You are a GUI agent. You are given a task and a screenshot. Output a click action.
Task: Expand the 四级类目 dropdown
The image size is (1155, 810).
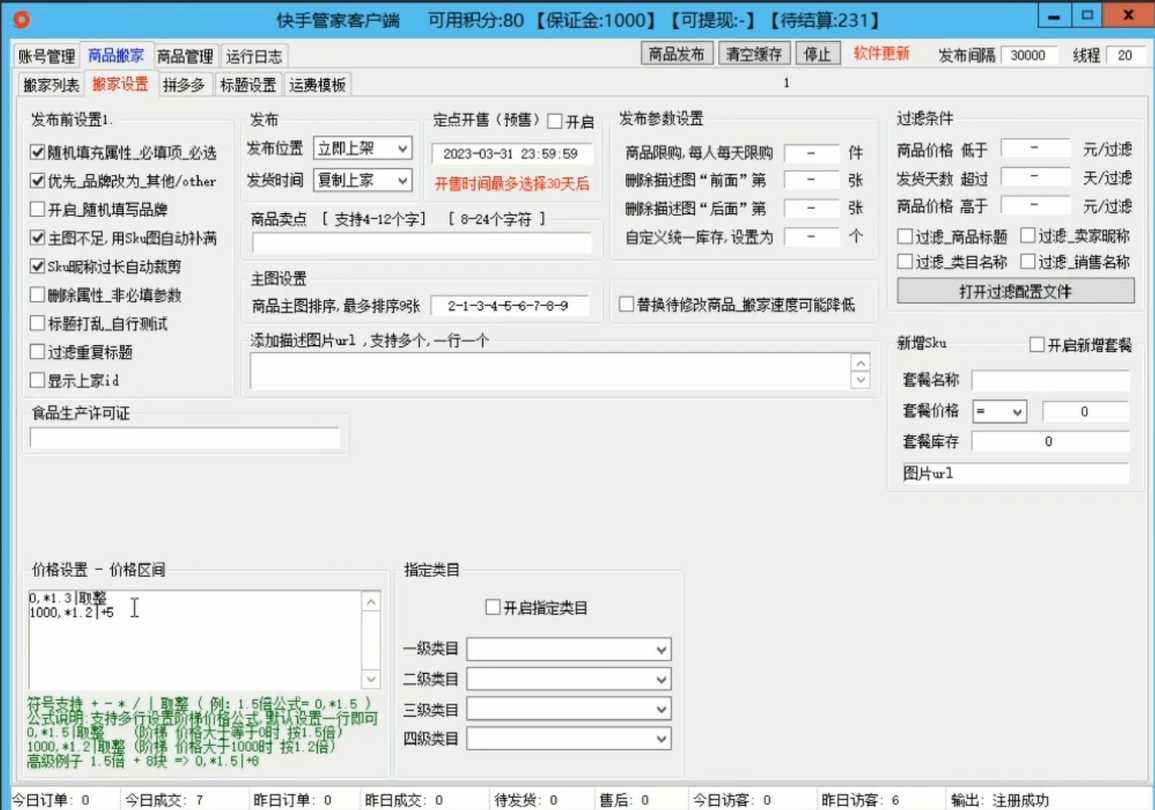point(569,739)
